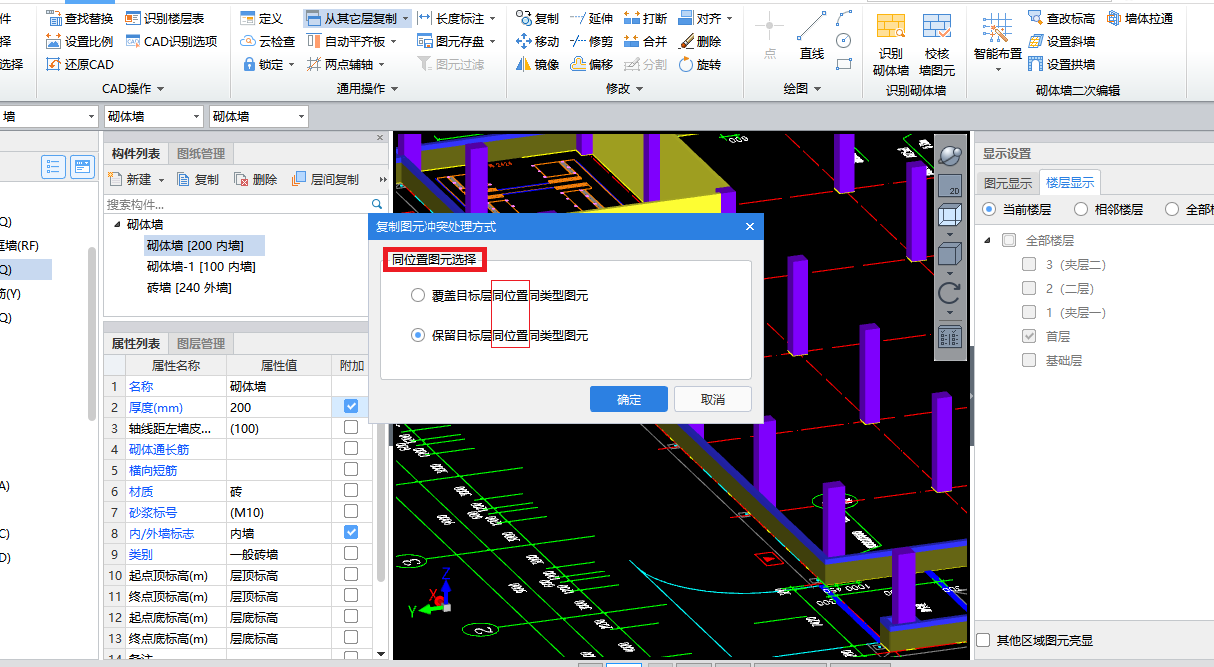Click 厚度(mm) property name link

pyautogui.click(x=156, y=407)
